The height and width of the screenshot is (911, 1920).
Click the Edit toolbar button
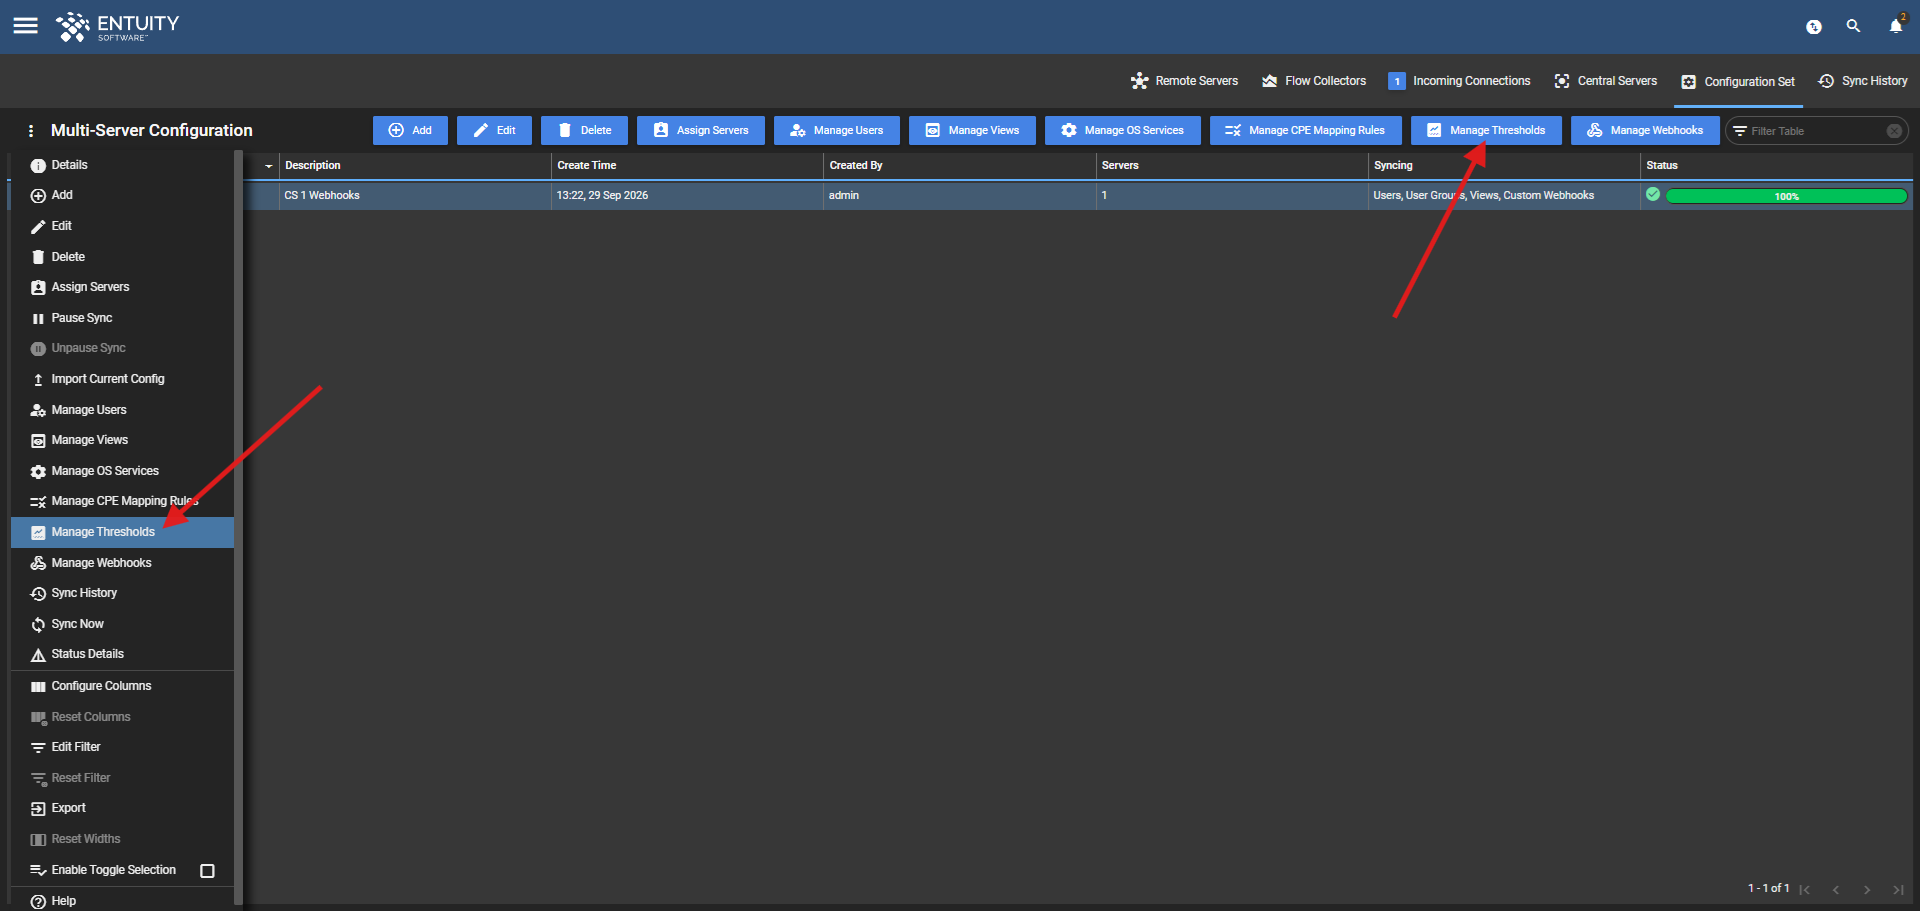pyautogui.click(x=494, y=131)
